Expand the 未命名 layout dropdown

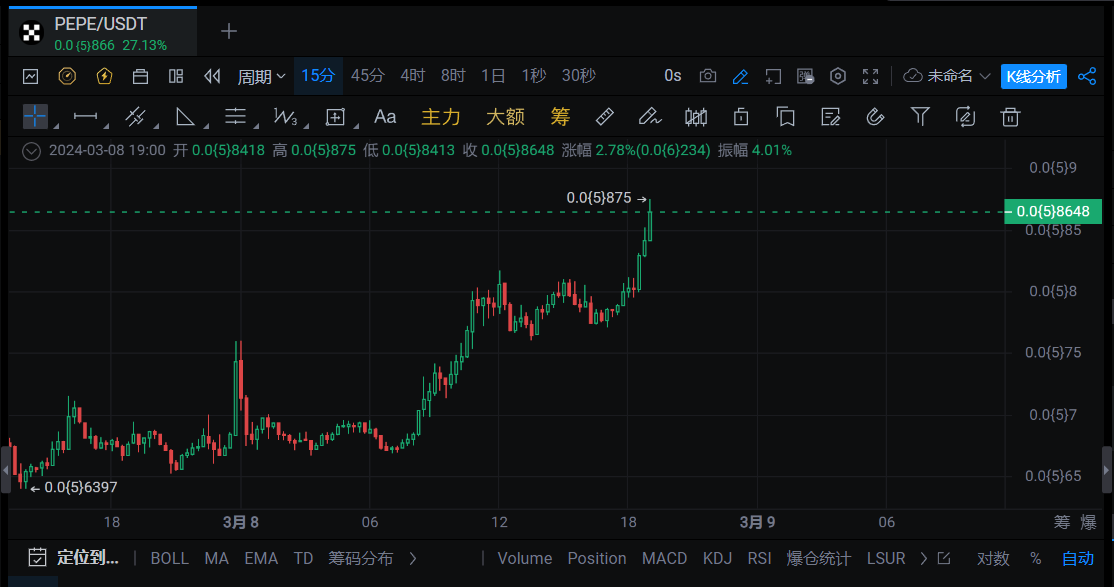pyautogui.click(x=947, y=76)
